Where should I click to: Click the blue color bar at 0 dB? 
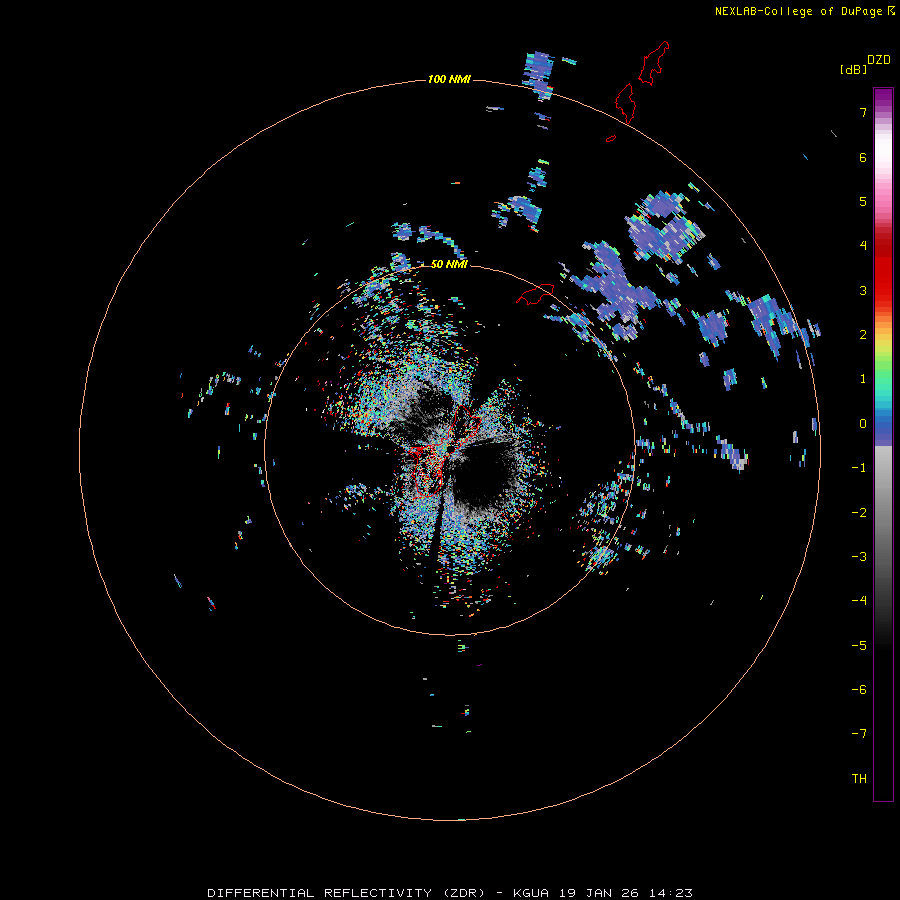click(x=883, y=424)
